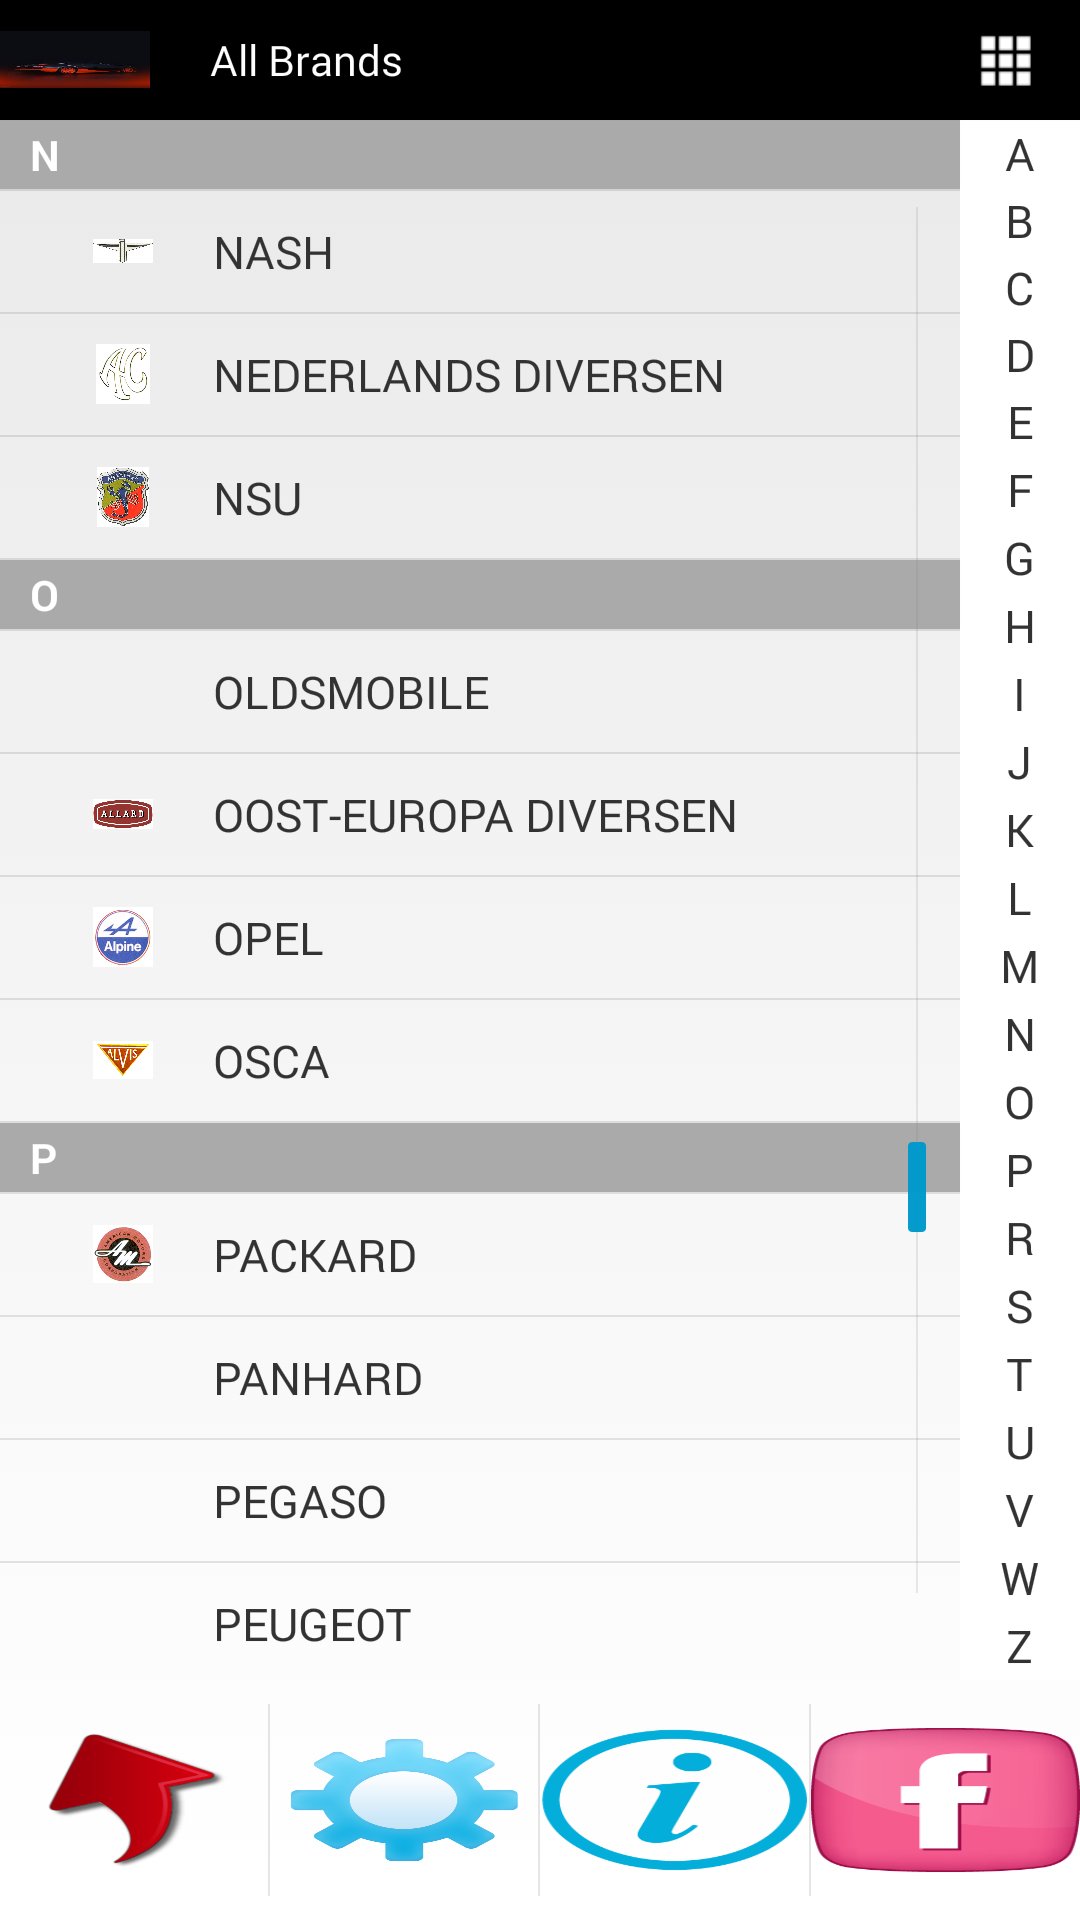The height and width of the screenshot is (1920, 1080).
Task: Select letter S in alphabet index
Action: click(1019, 1307)
